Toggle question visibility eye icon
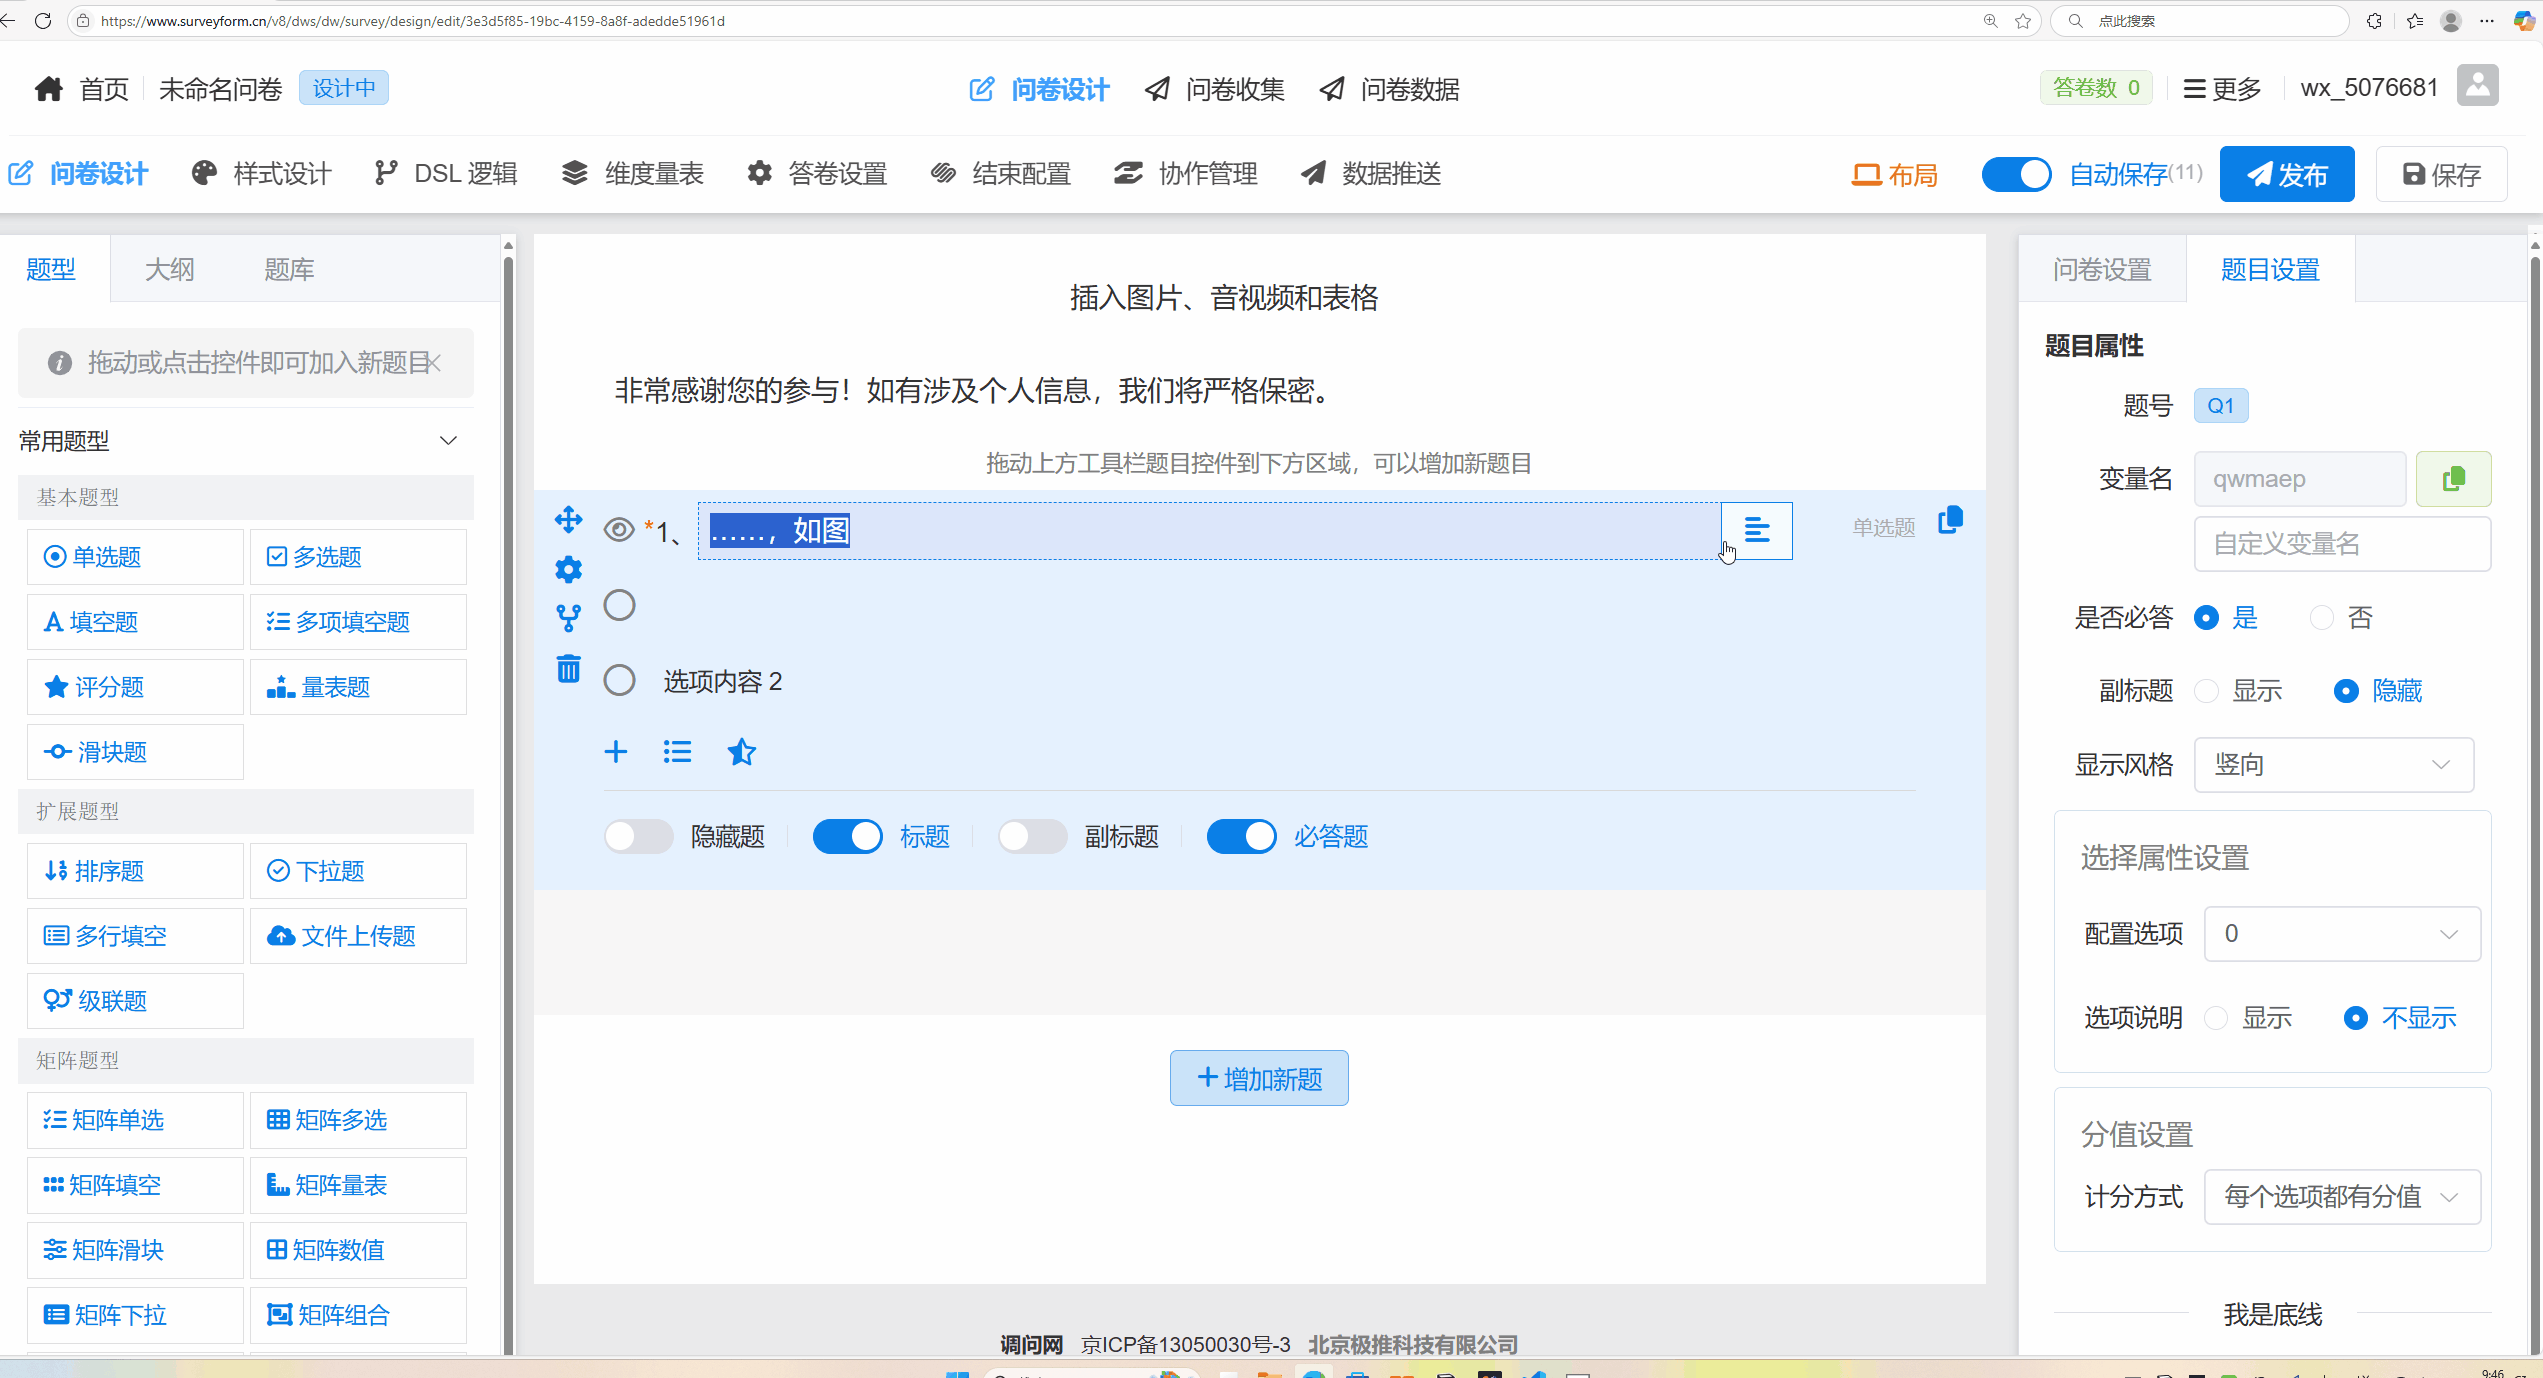The image size is (2543, 1378). point(619,530)
